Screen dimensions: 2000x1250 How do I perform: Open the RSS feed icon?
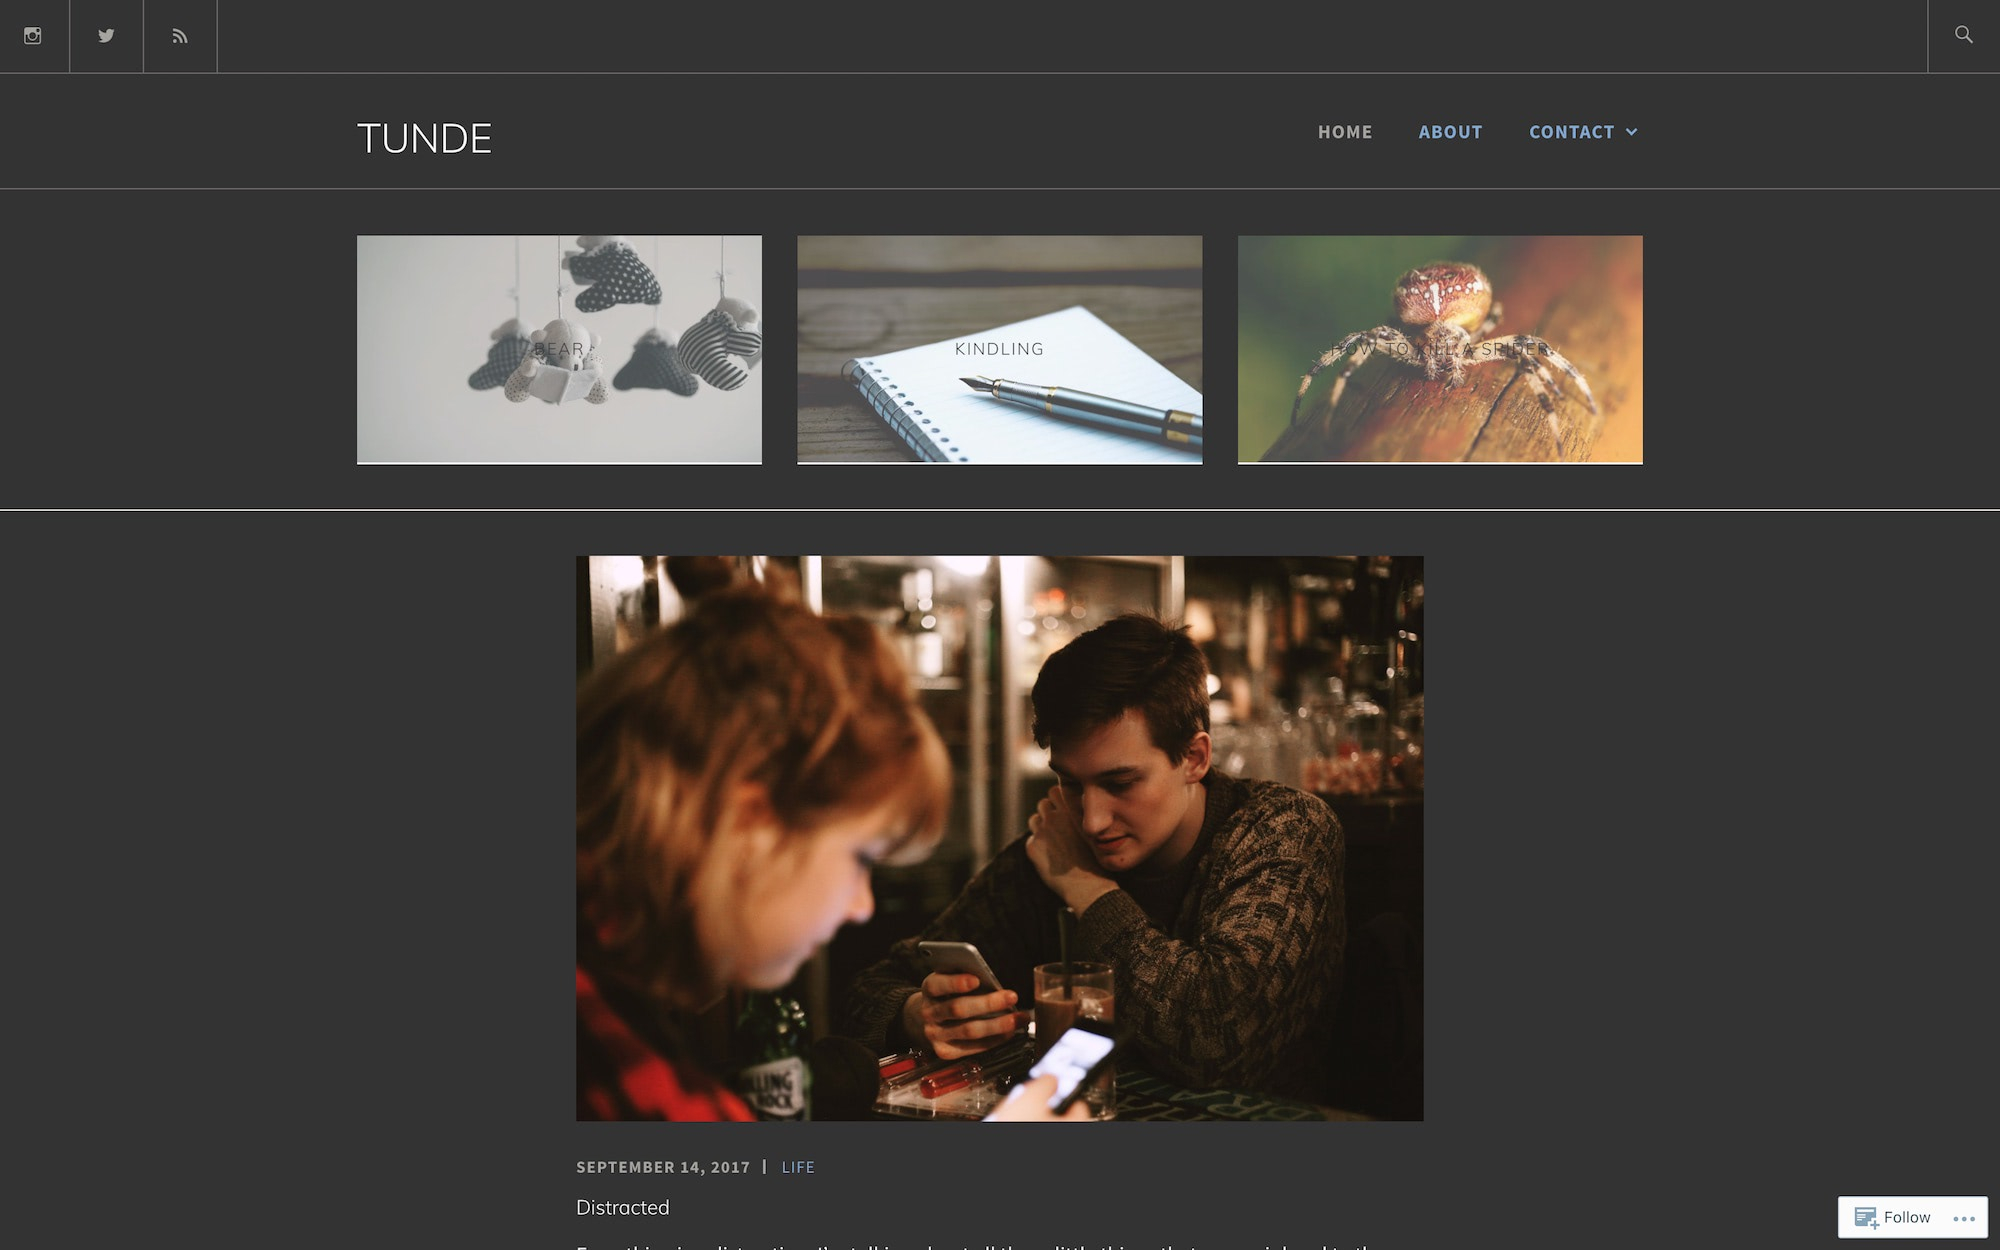click(180, 36)
